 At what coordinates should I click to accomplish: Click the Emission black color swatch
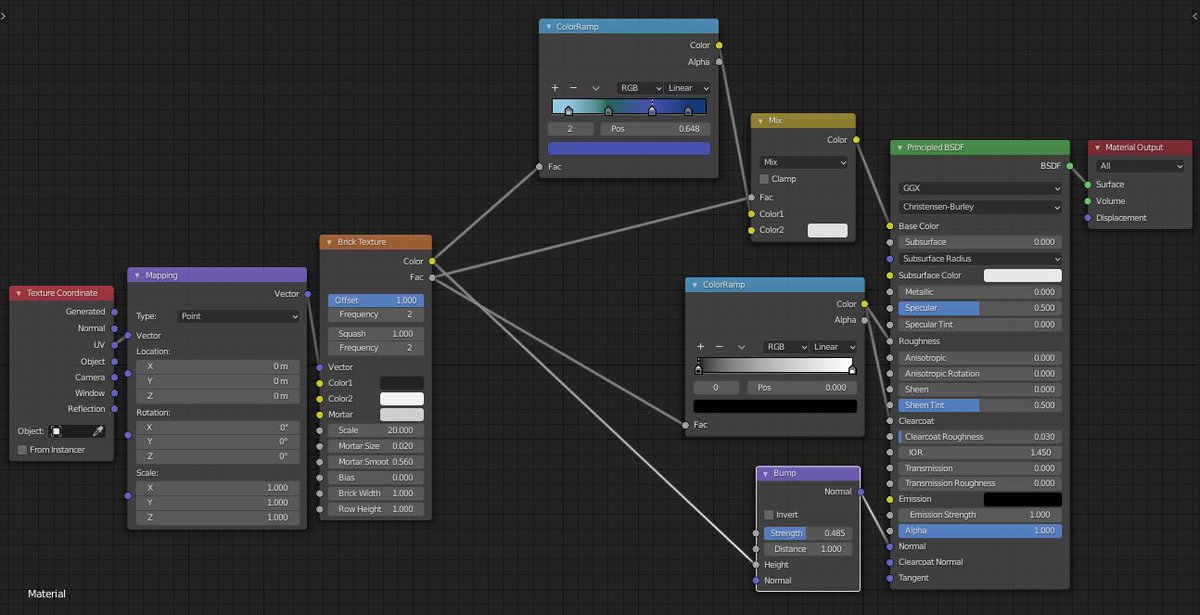1022,499
